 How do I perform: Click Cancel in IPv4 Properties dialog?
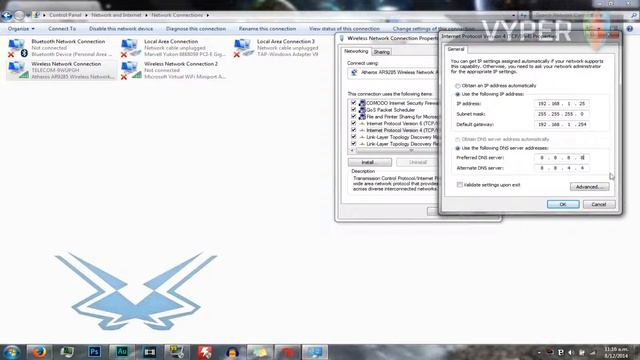coord(599,204)
